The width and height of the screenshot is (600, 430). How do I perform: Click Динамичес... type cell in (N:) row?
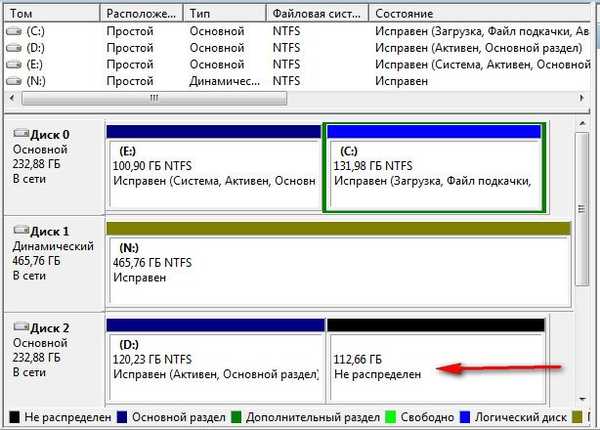coord(225,81)
